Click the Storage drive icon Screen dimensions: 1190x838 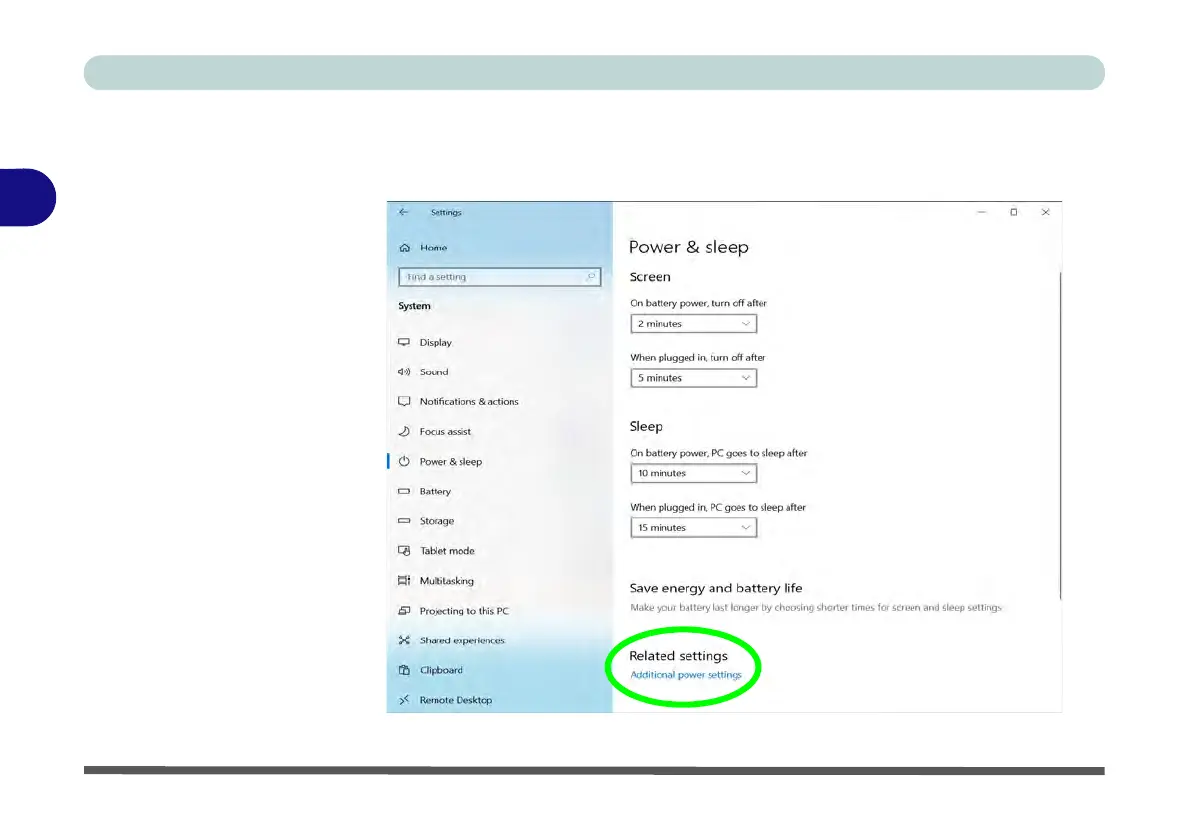point(405,521)
